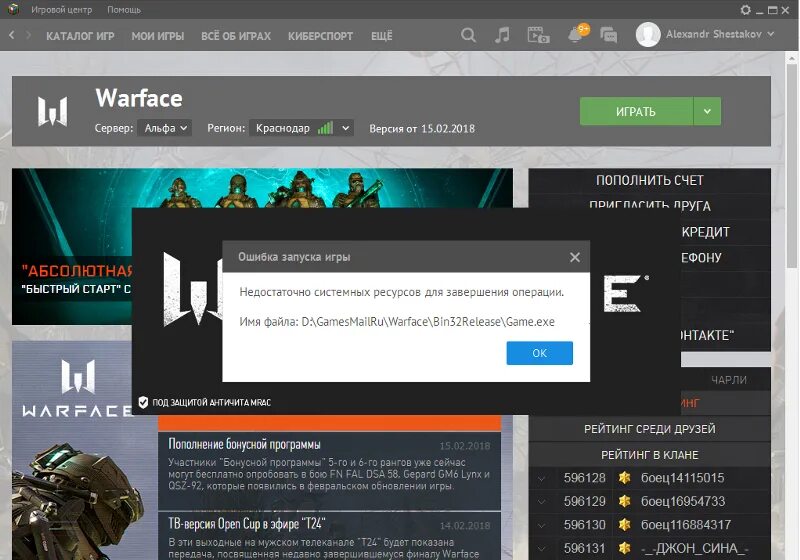Click star icon next to _-_ДЖОН_СИНА_-

(x=624, y=548)
